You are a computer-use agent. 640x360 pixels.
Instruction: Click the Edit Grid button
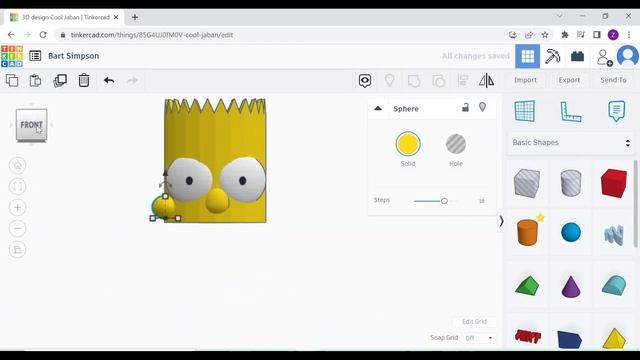tap(474, 322)
